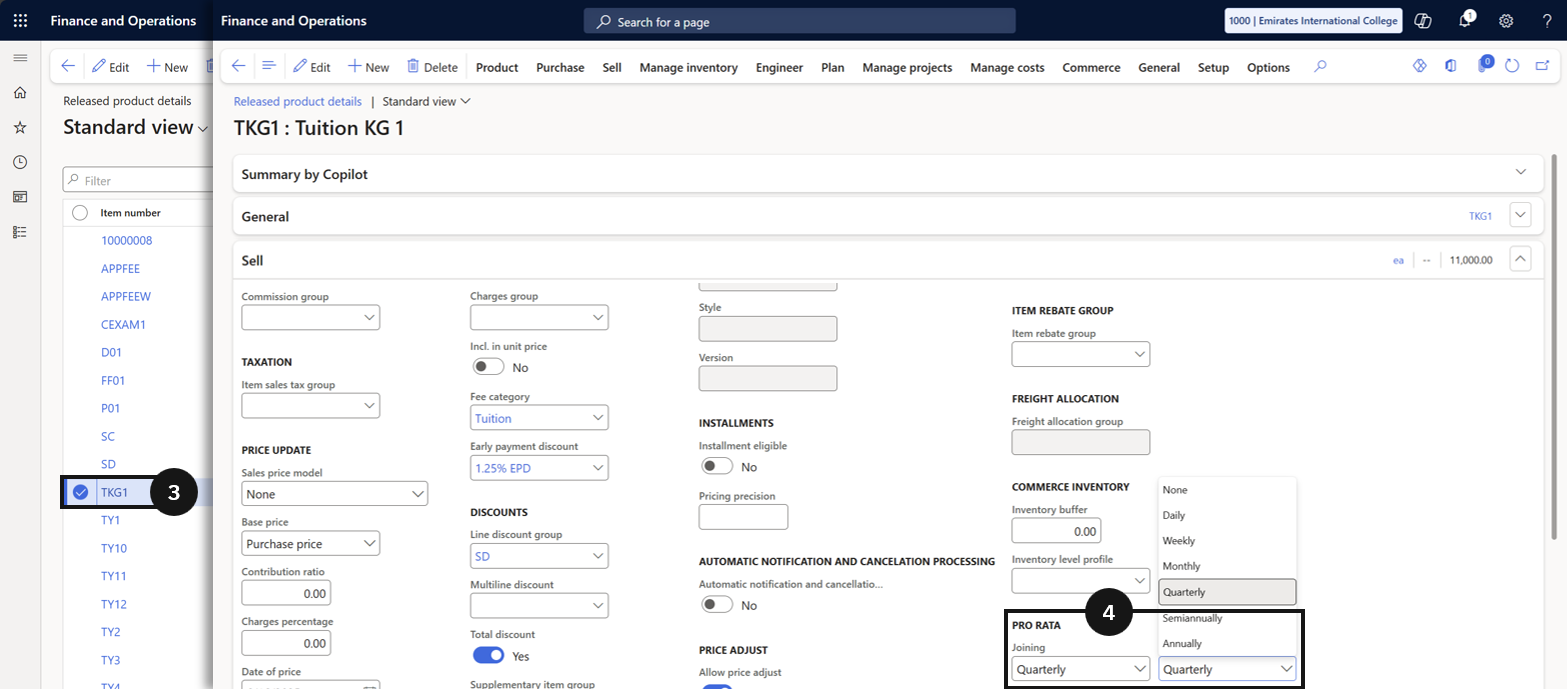This screenshot has width=1567, height=689.
Task: Toggle Installment eligible switch
Action: pos(717,466)
